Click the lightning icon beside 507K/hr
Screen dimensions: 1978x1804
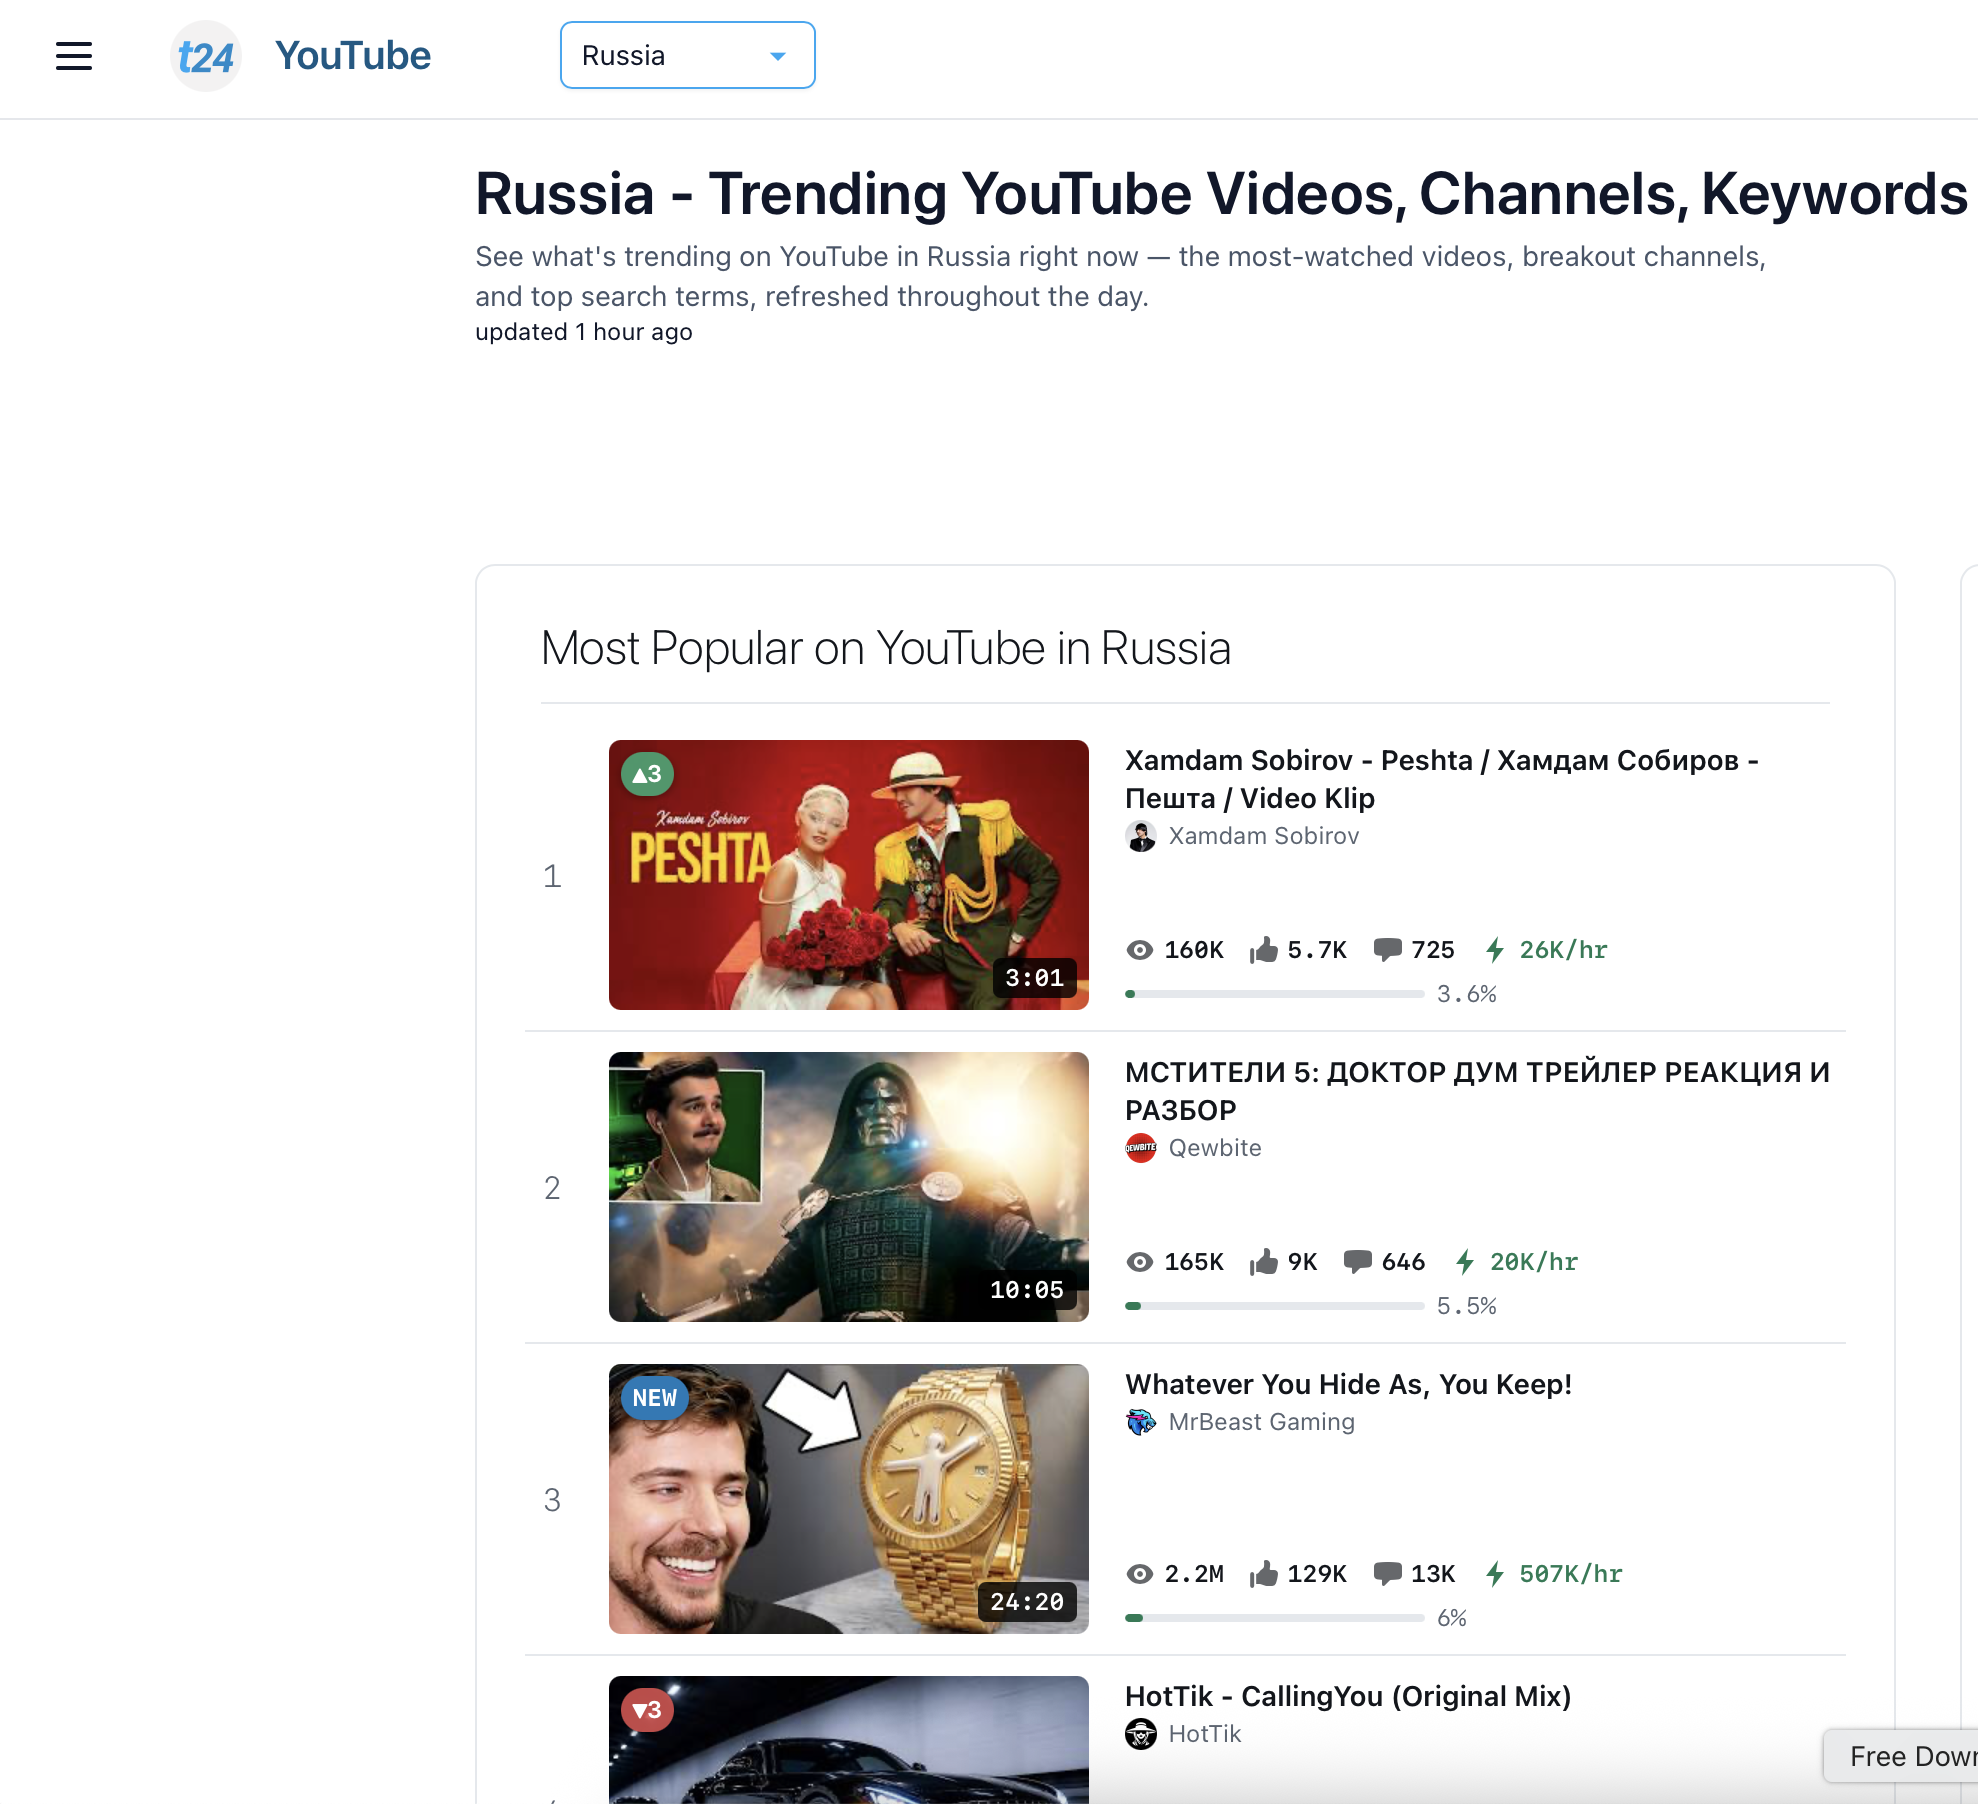(x=1495, y=1574)
